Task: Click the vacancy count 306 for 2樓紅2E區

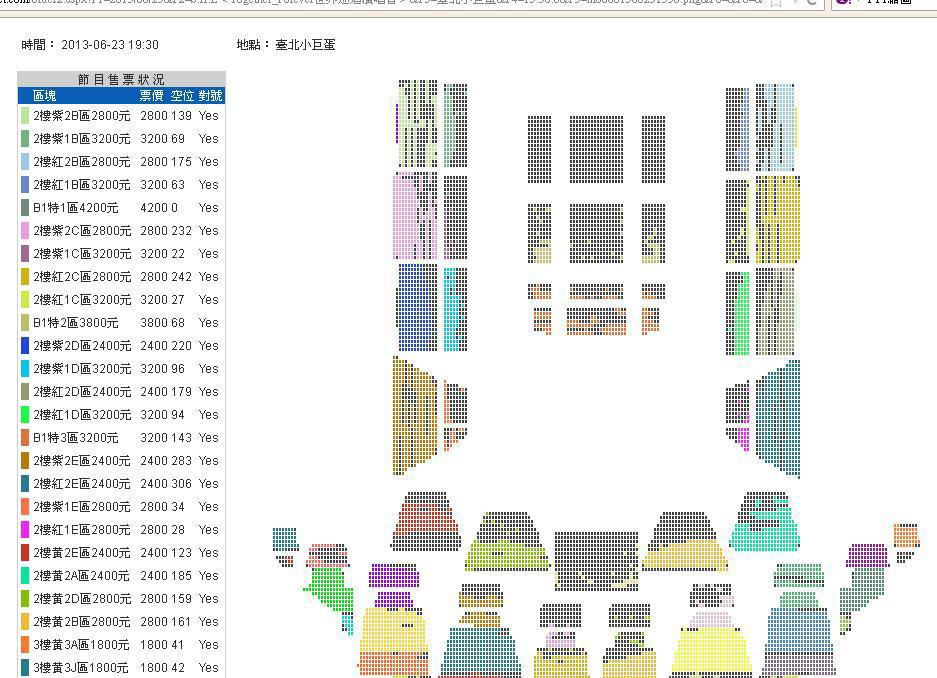Action: click(x=181, y=483)
